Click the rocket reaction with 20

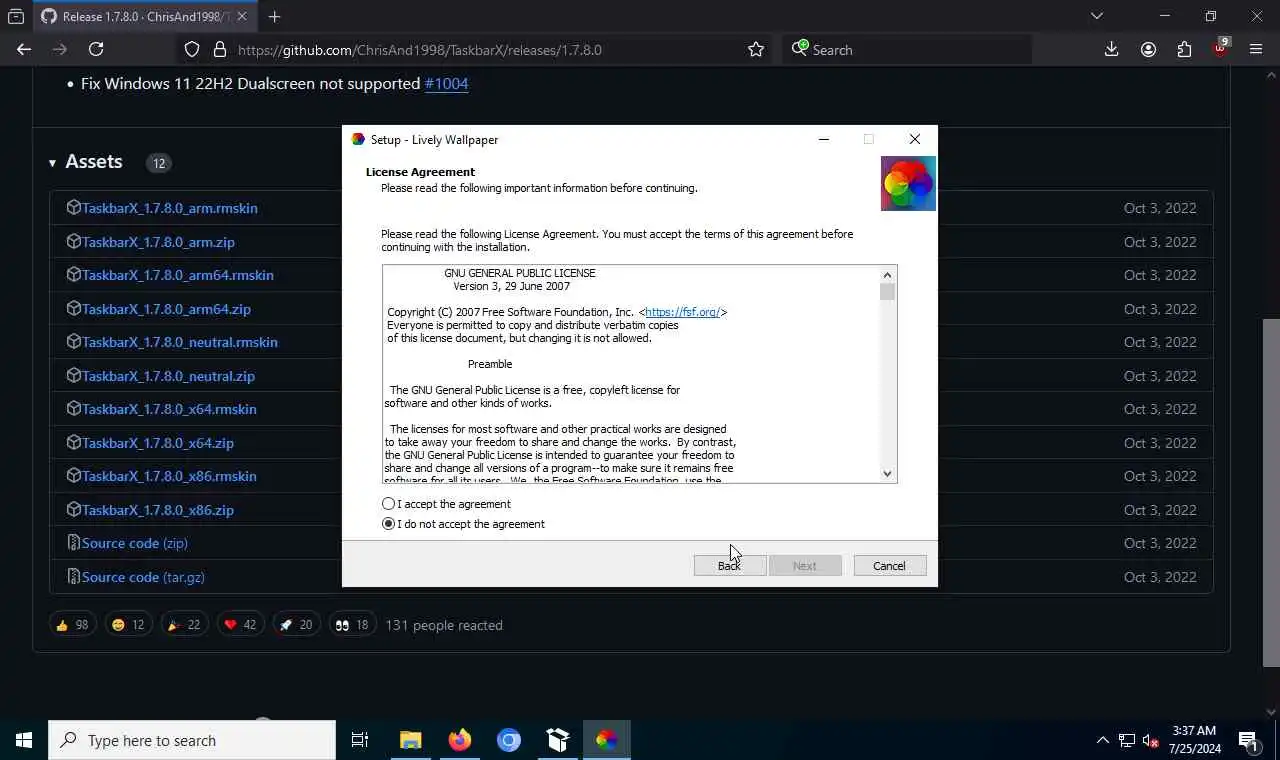point(296,625)
